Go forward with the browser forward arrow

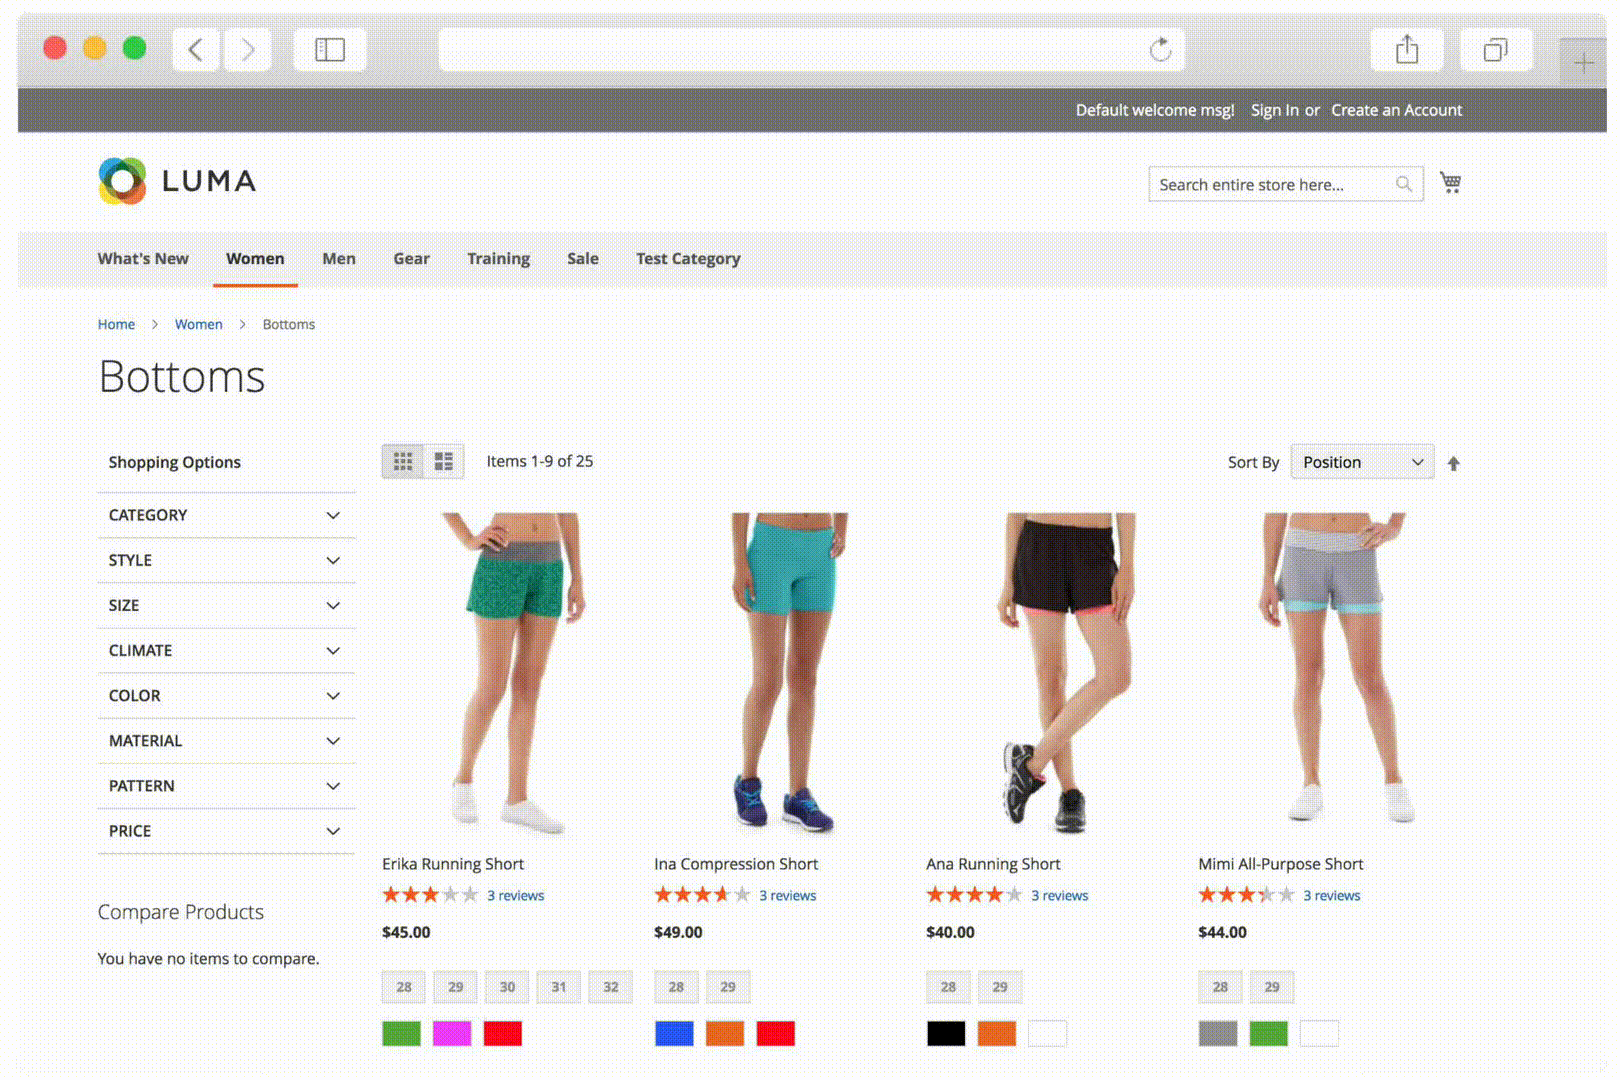coord(247,49)
